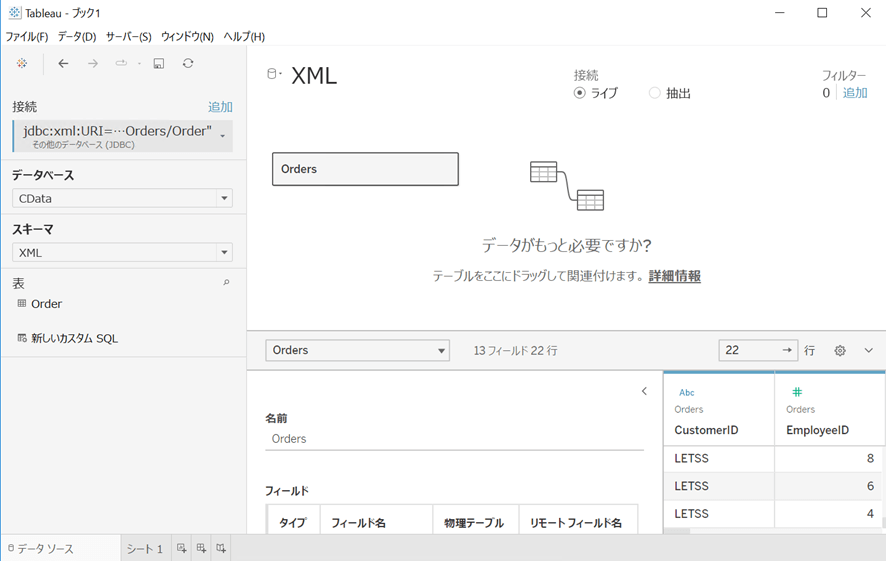Open data grid settings gear icon
The width and height of the screenshot is (886, 561).
tap(840, 351)
